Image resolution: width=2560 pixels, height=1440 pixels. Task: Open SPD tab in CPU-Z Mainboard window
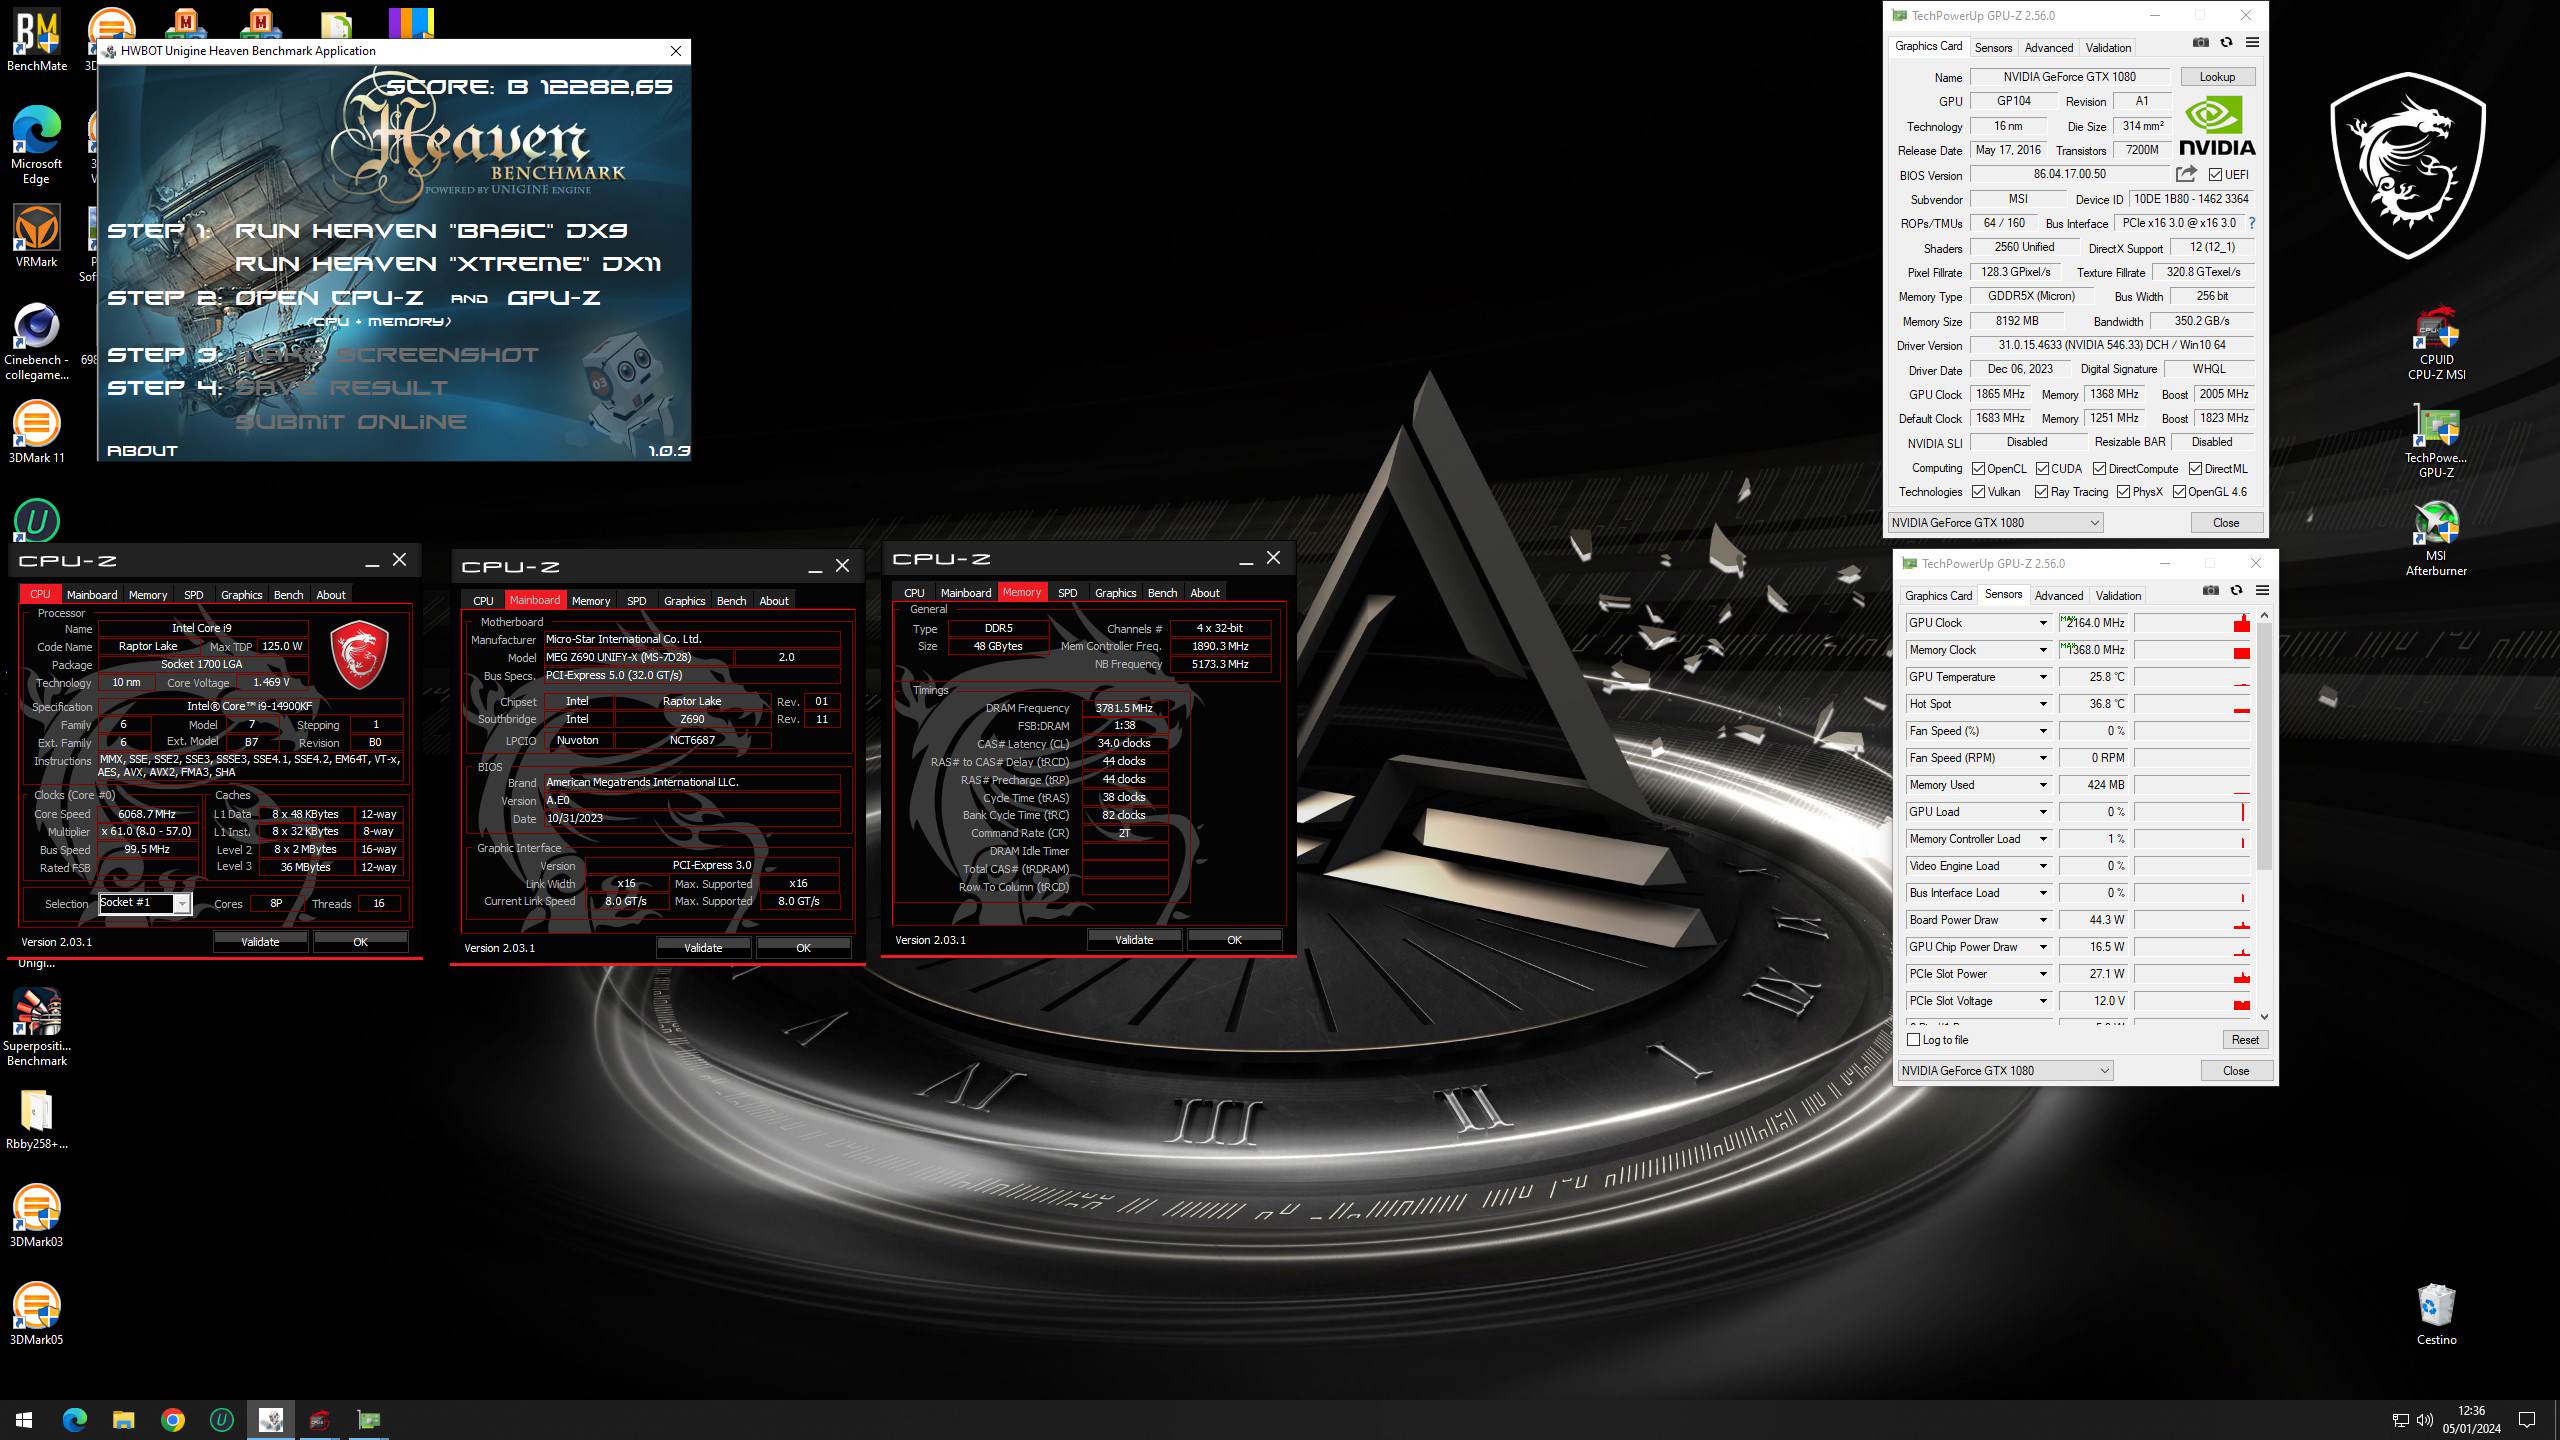pyautogui.click(x=636, y=601)
